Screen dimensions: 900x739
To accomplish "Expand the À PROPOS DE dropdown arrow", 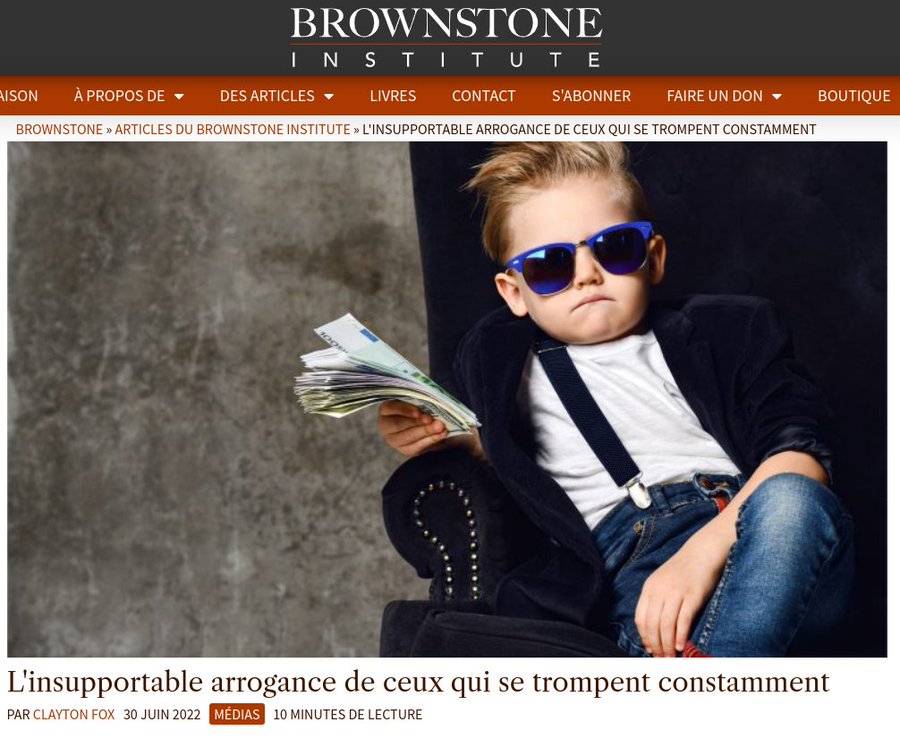I will point(179,96).
